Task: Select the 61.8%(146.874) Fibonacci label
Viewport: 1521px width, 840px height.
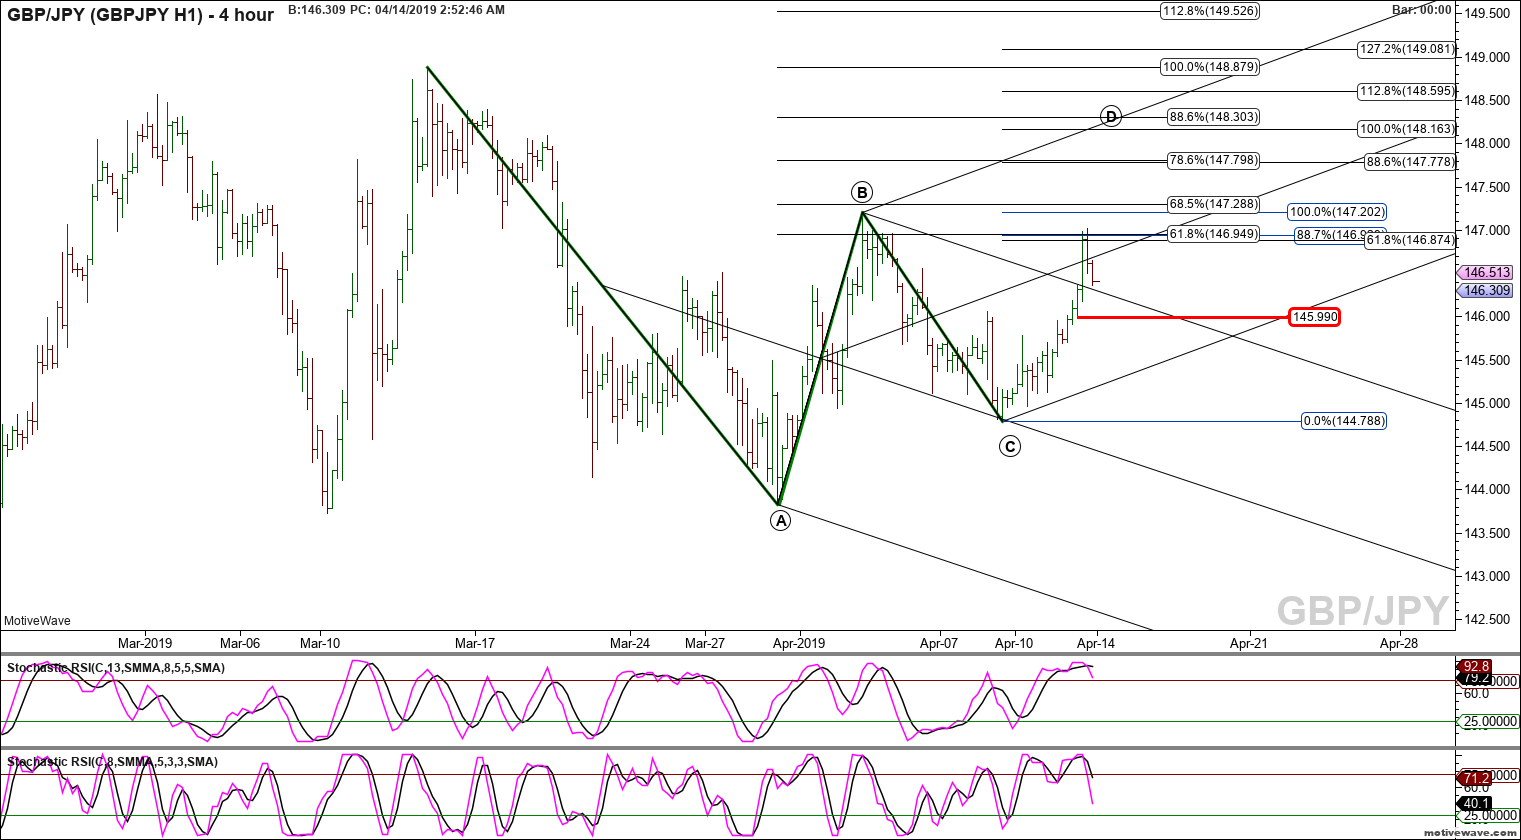Action: [x=1410, y=240]
